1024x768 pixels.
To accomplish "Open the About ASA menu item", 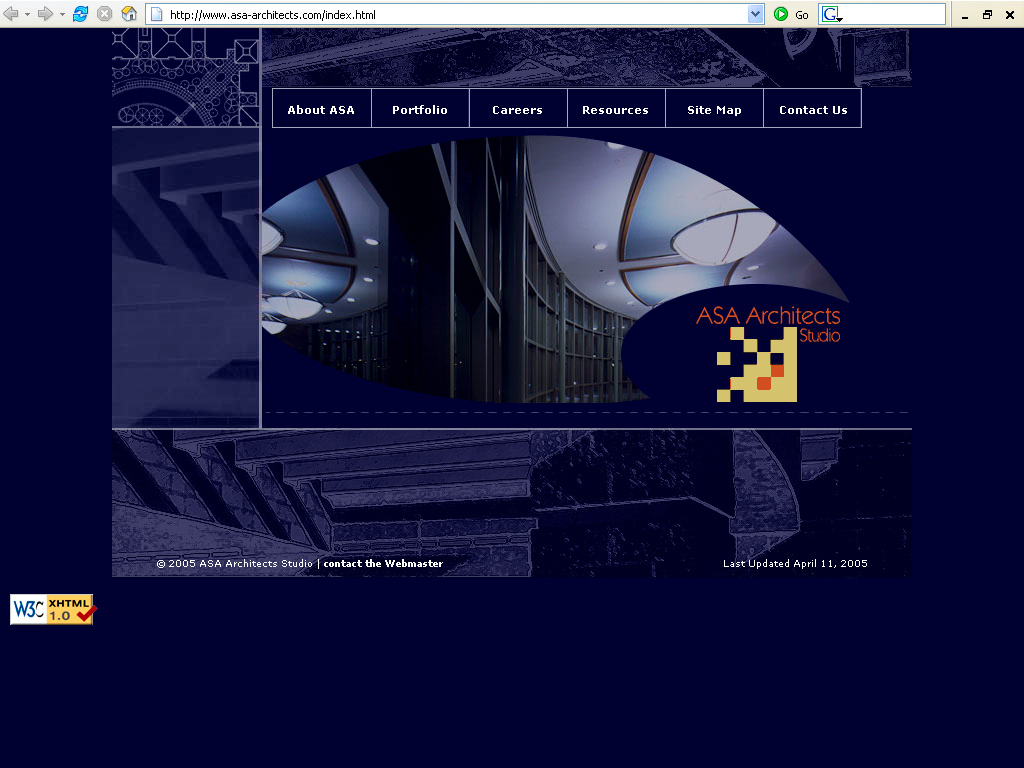I will point(321,110).
